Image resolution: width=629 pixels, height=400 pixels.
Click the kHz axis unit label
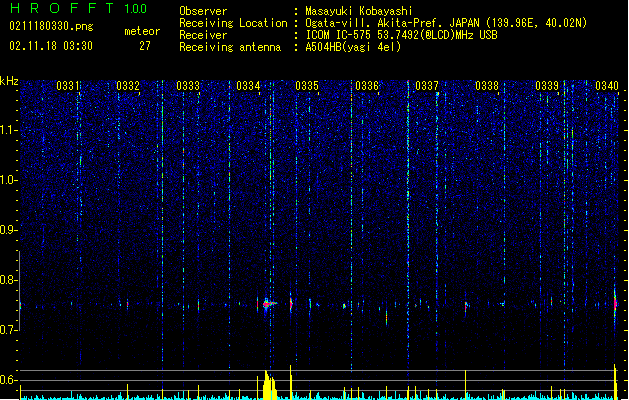(9, 81)
